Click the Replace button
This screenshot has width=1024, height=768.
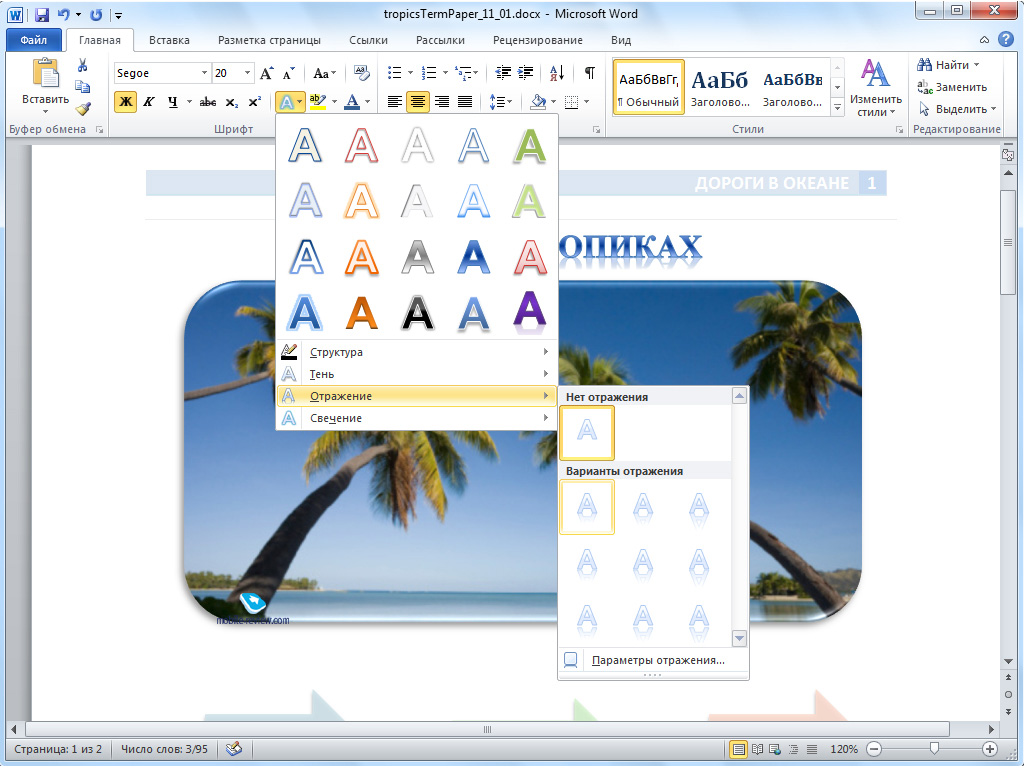point(952,87)
